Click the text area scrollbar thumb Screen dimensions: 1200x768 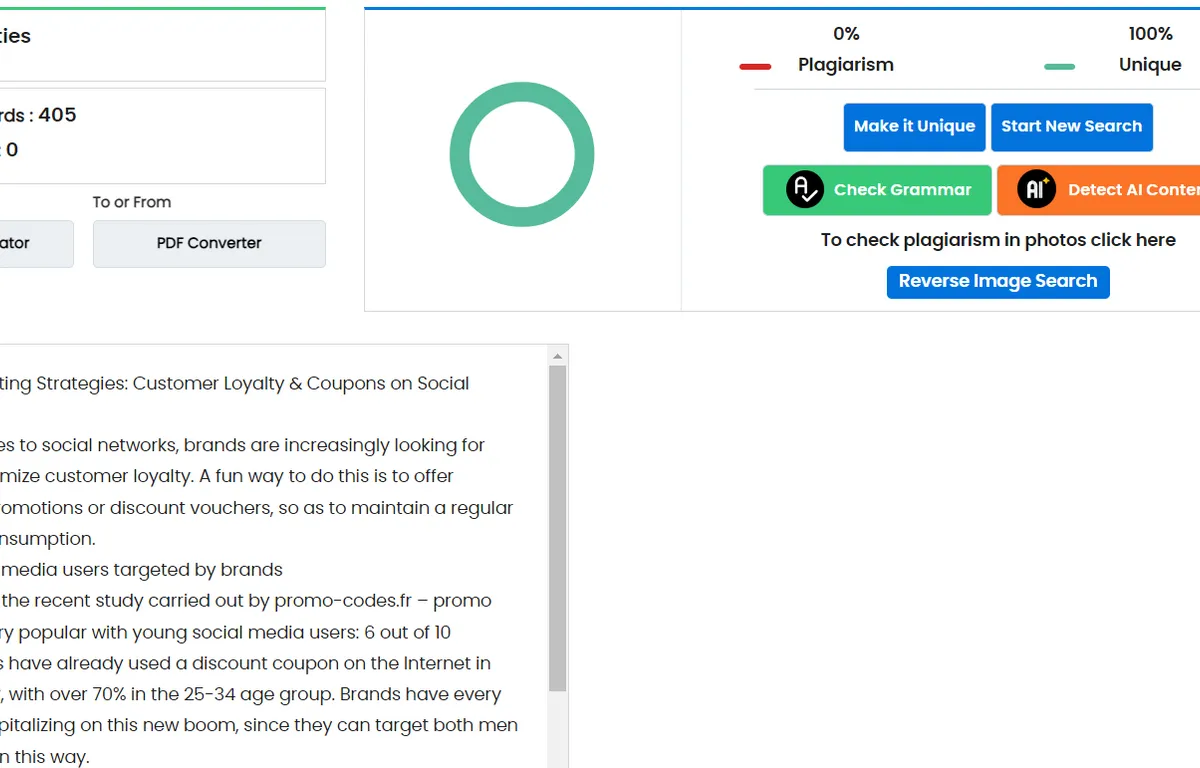click(558, 528)
